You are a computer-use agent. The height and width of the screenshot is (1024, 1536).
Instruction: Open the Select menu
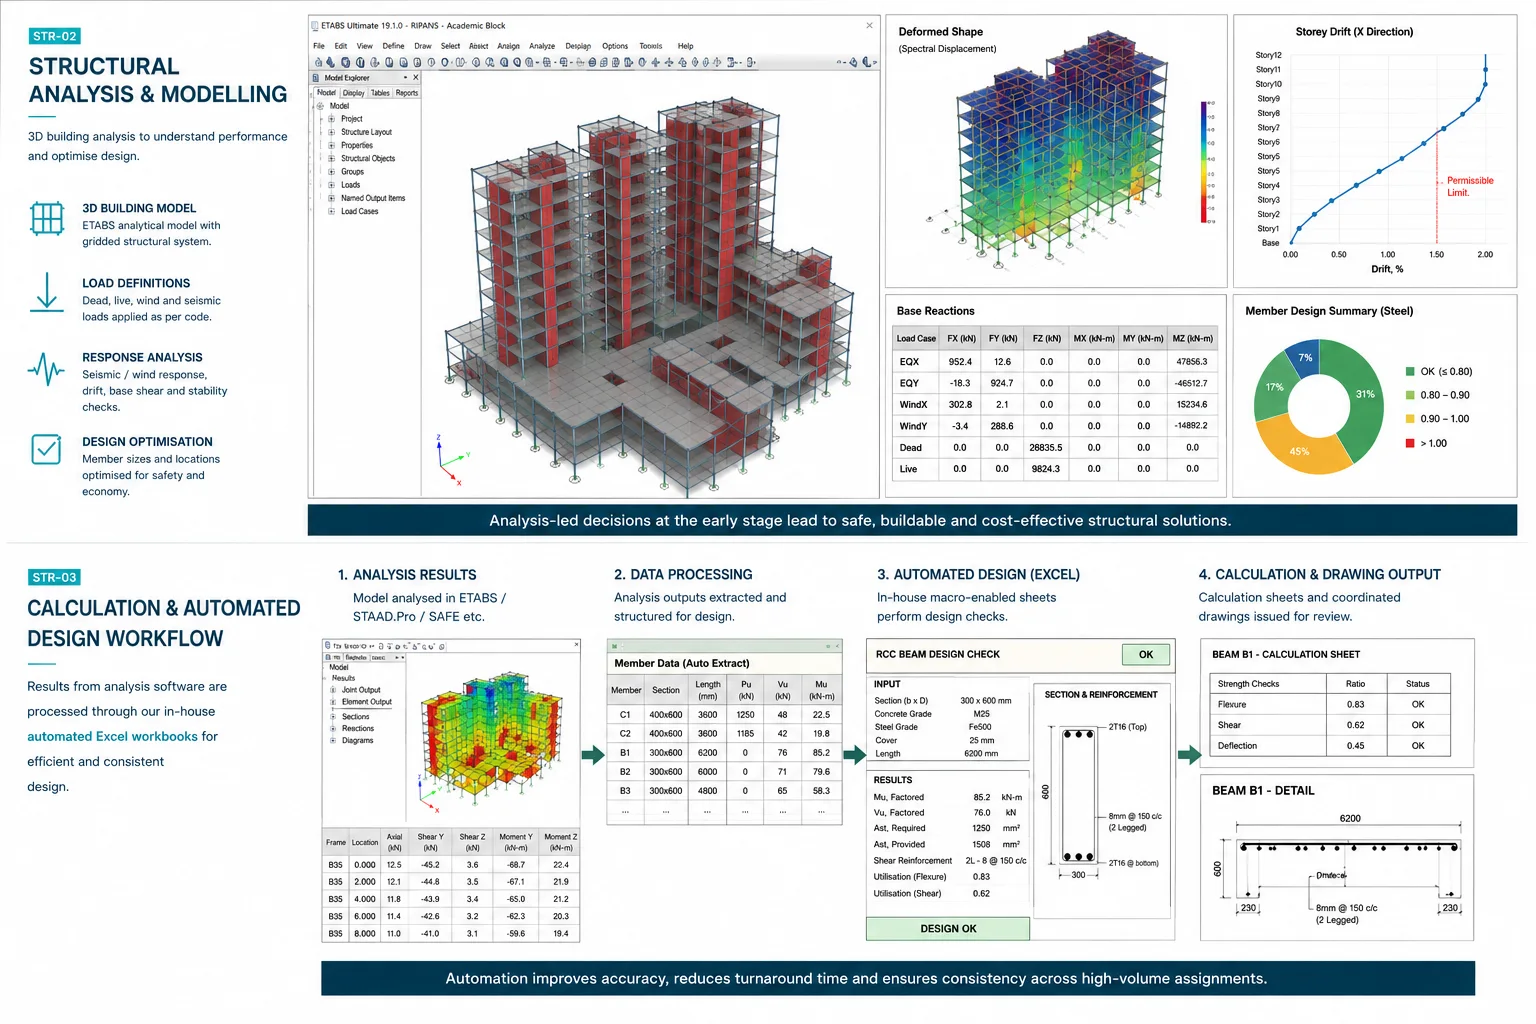point(450,46)
